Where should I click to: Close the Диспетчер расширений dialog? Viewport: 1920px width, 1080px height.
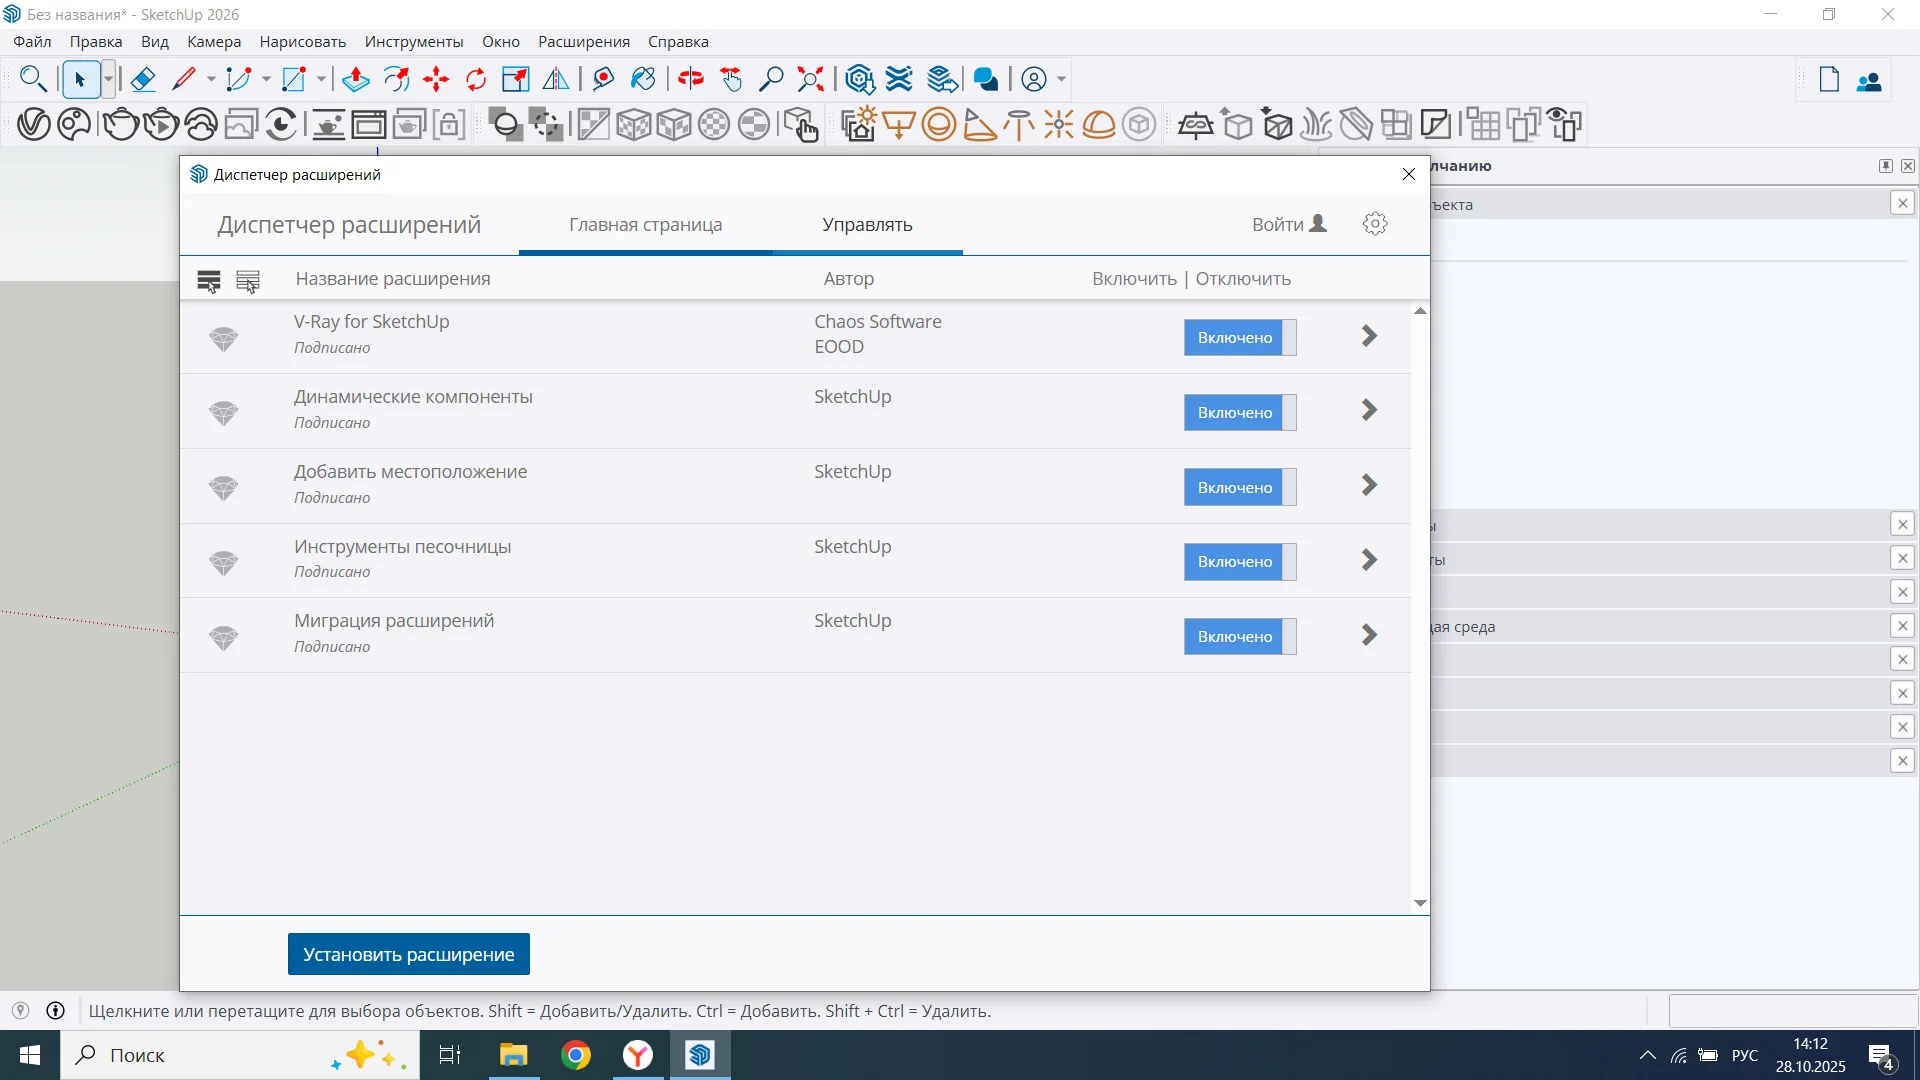pos(1409,174)
